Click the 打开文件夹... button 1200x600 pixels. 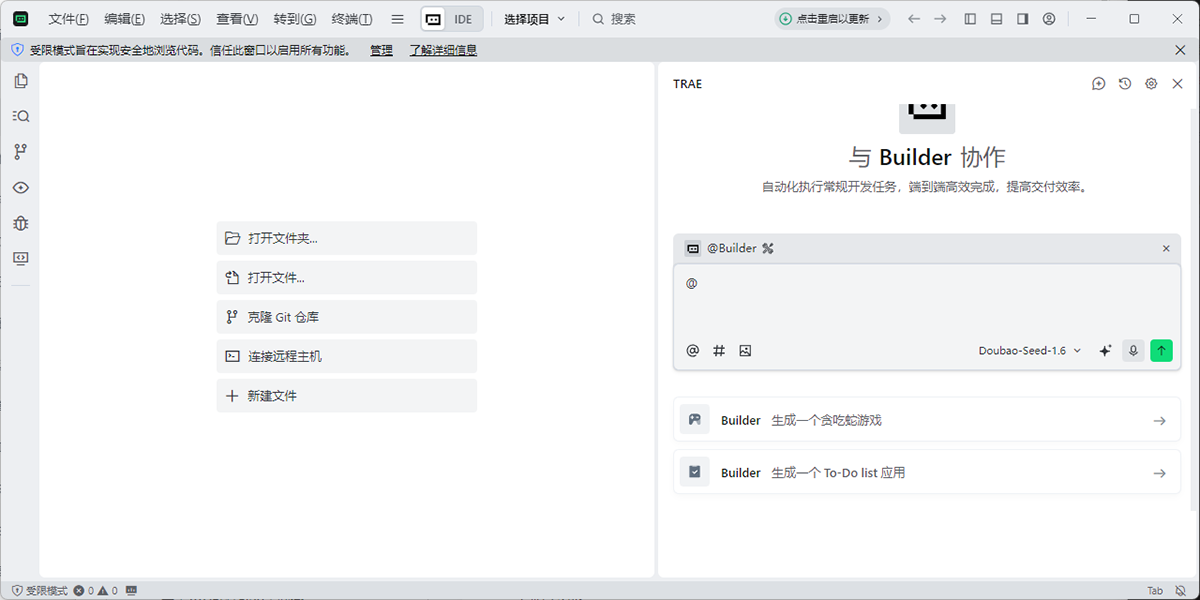[346, 238]
